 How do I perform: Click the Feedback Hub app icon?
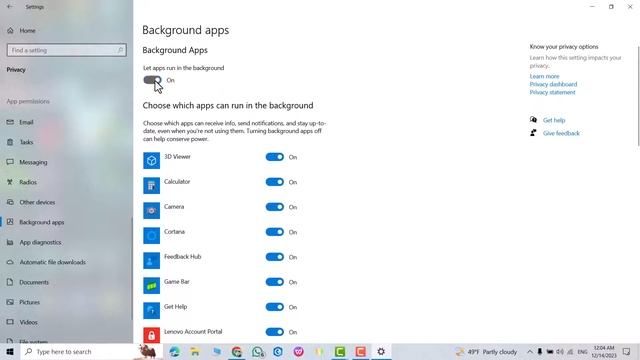click(x=151, y=260)
